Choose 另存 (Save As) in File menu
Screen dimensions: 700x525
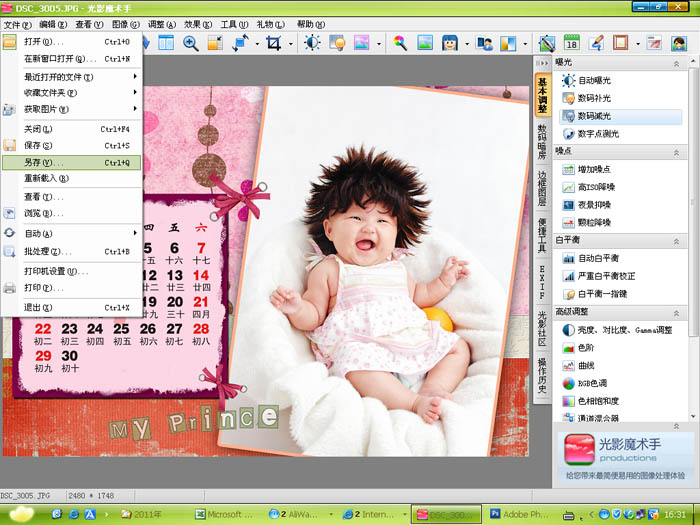point(71,162)
